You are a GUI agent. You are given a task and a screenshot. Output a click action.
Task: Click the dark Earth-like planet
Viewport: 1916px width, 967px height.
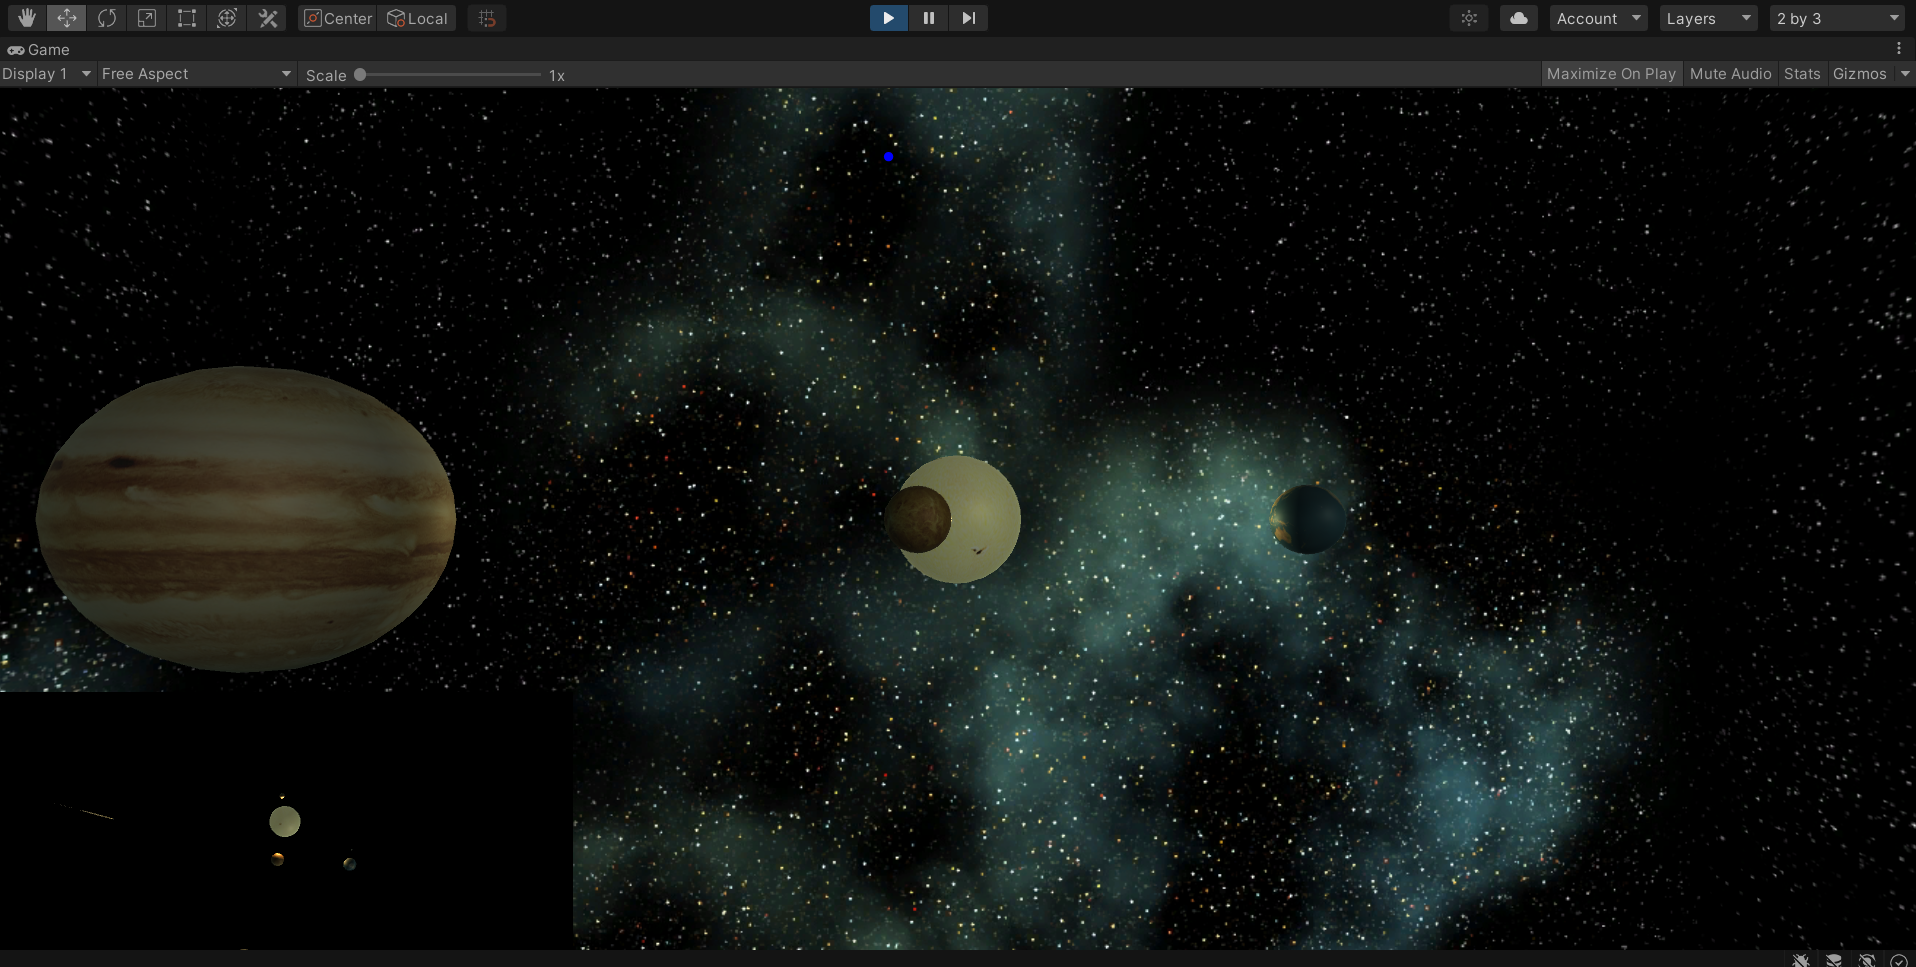tap(1308, 520)
